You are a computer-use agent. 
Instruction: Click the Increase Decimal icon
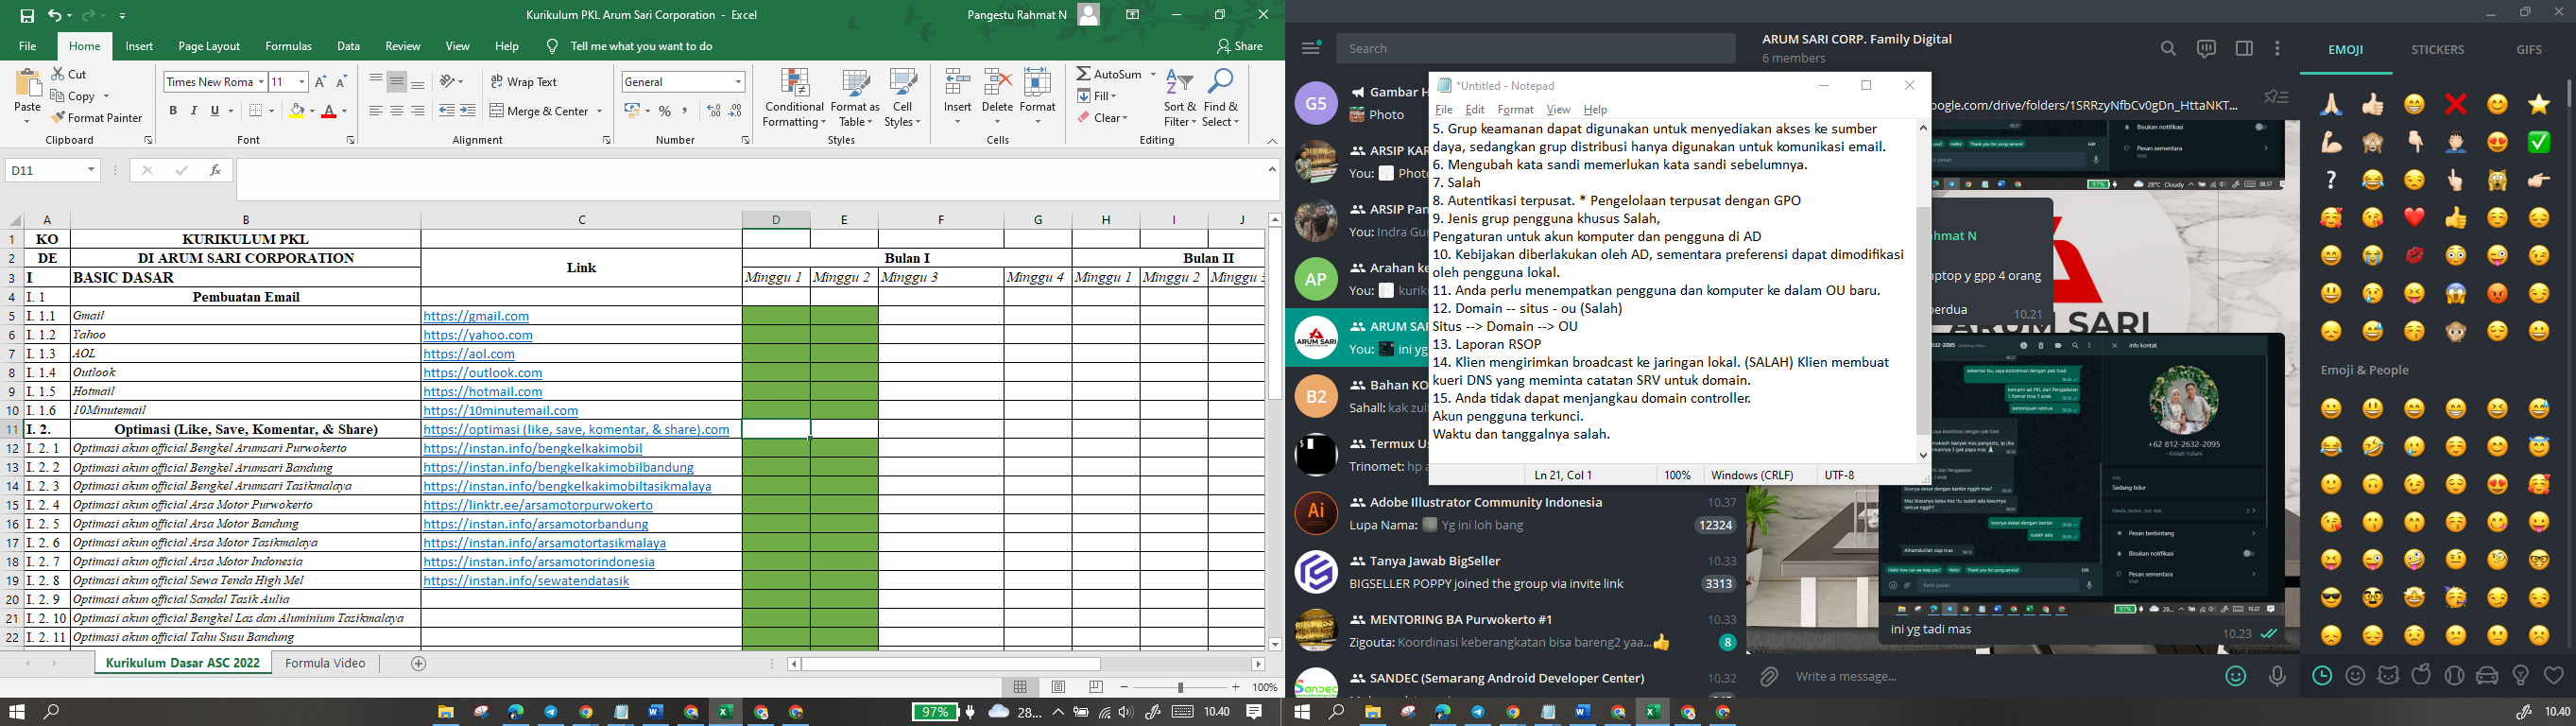[x=714, y=111]
